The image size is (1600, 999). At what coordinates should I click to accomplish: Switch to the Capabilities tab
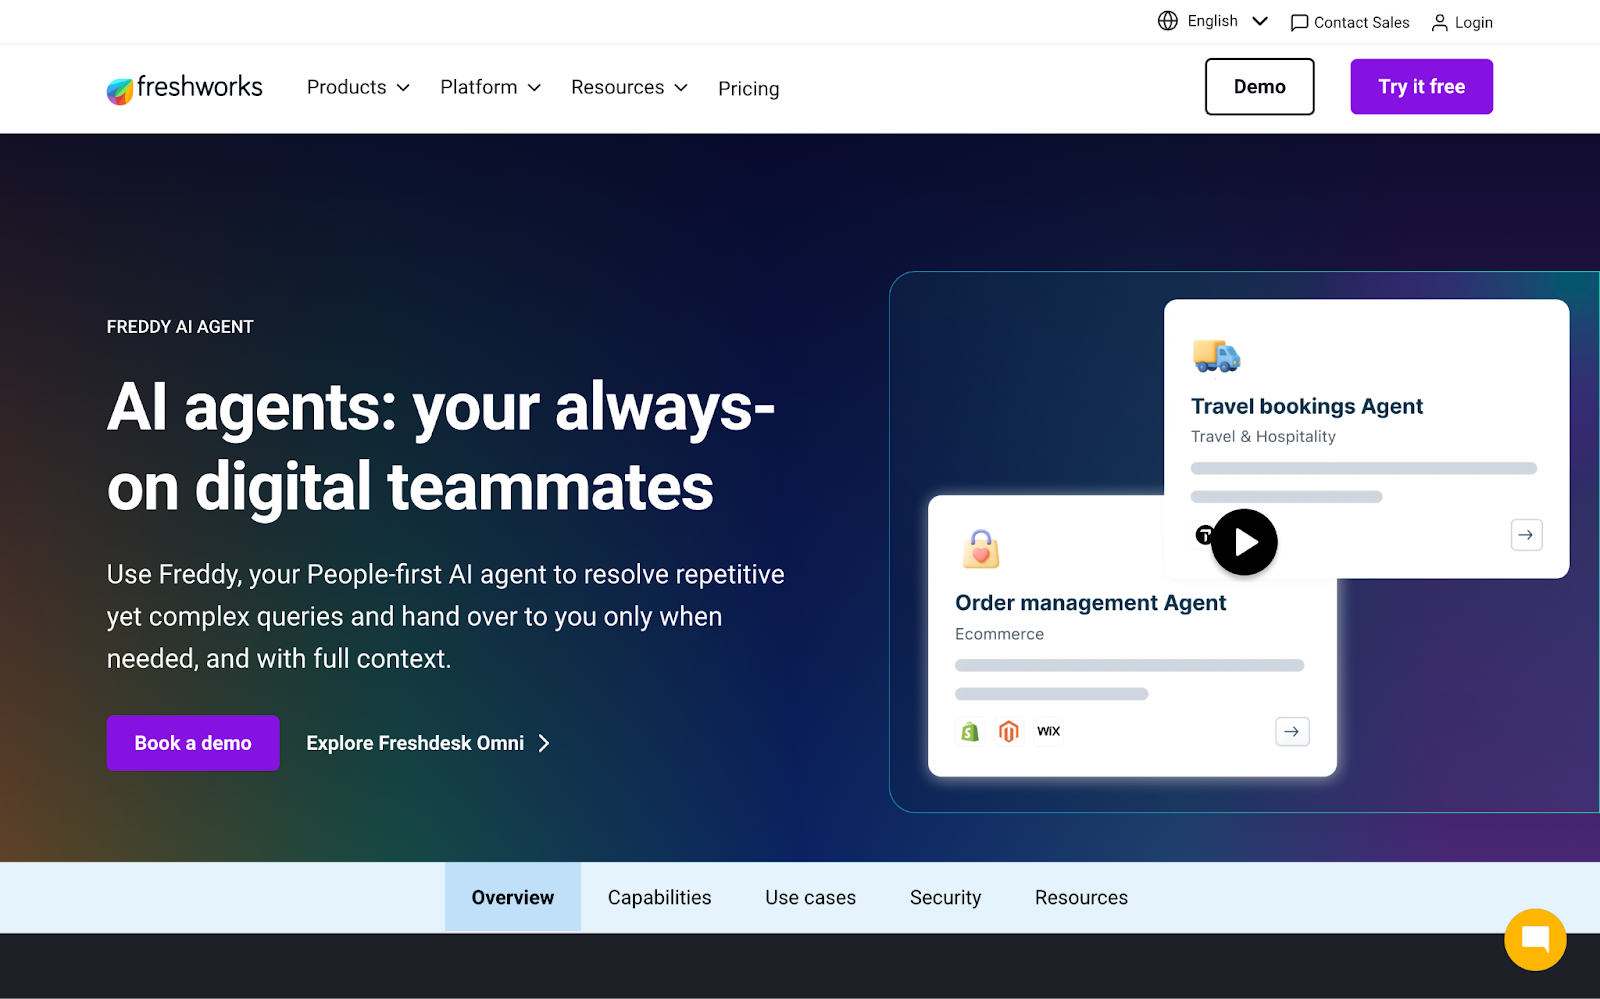click(x=660, y=898)
